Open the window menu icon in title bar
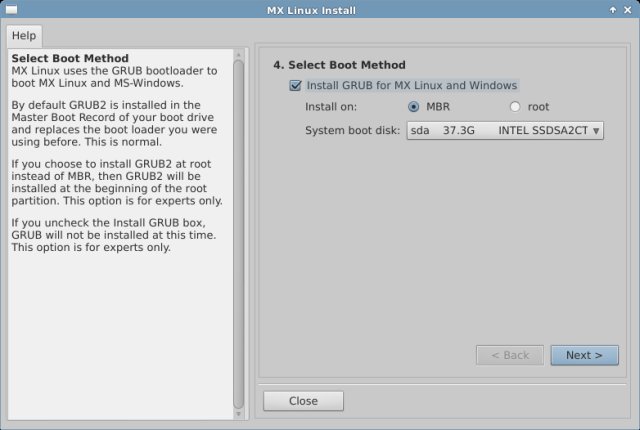The height and width of the screenshot is (430, 640). [x=11, y=9]
